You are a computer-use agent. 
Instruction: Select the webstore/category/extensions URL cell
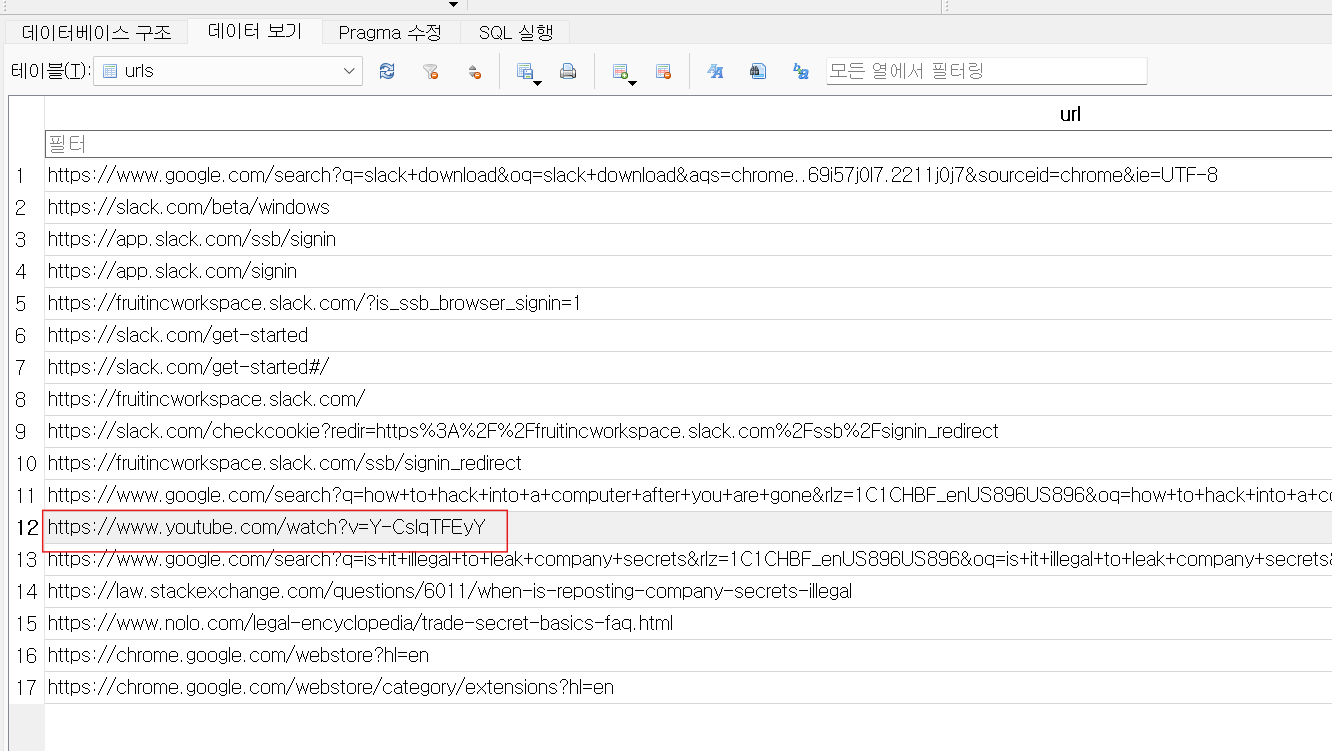click(688, 687)
